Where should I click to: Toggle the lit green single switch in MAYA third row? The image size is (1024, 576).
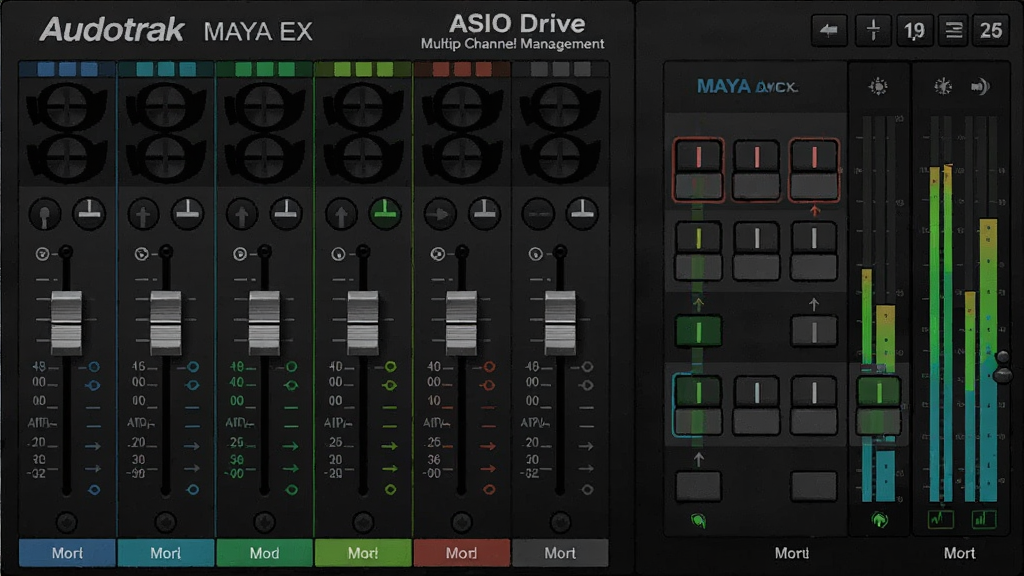click(698, 331)
